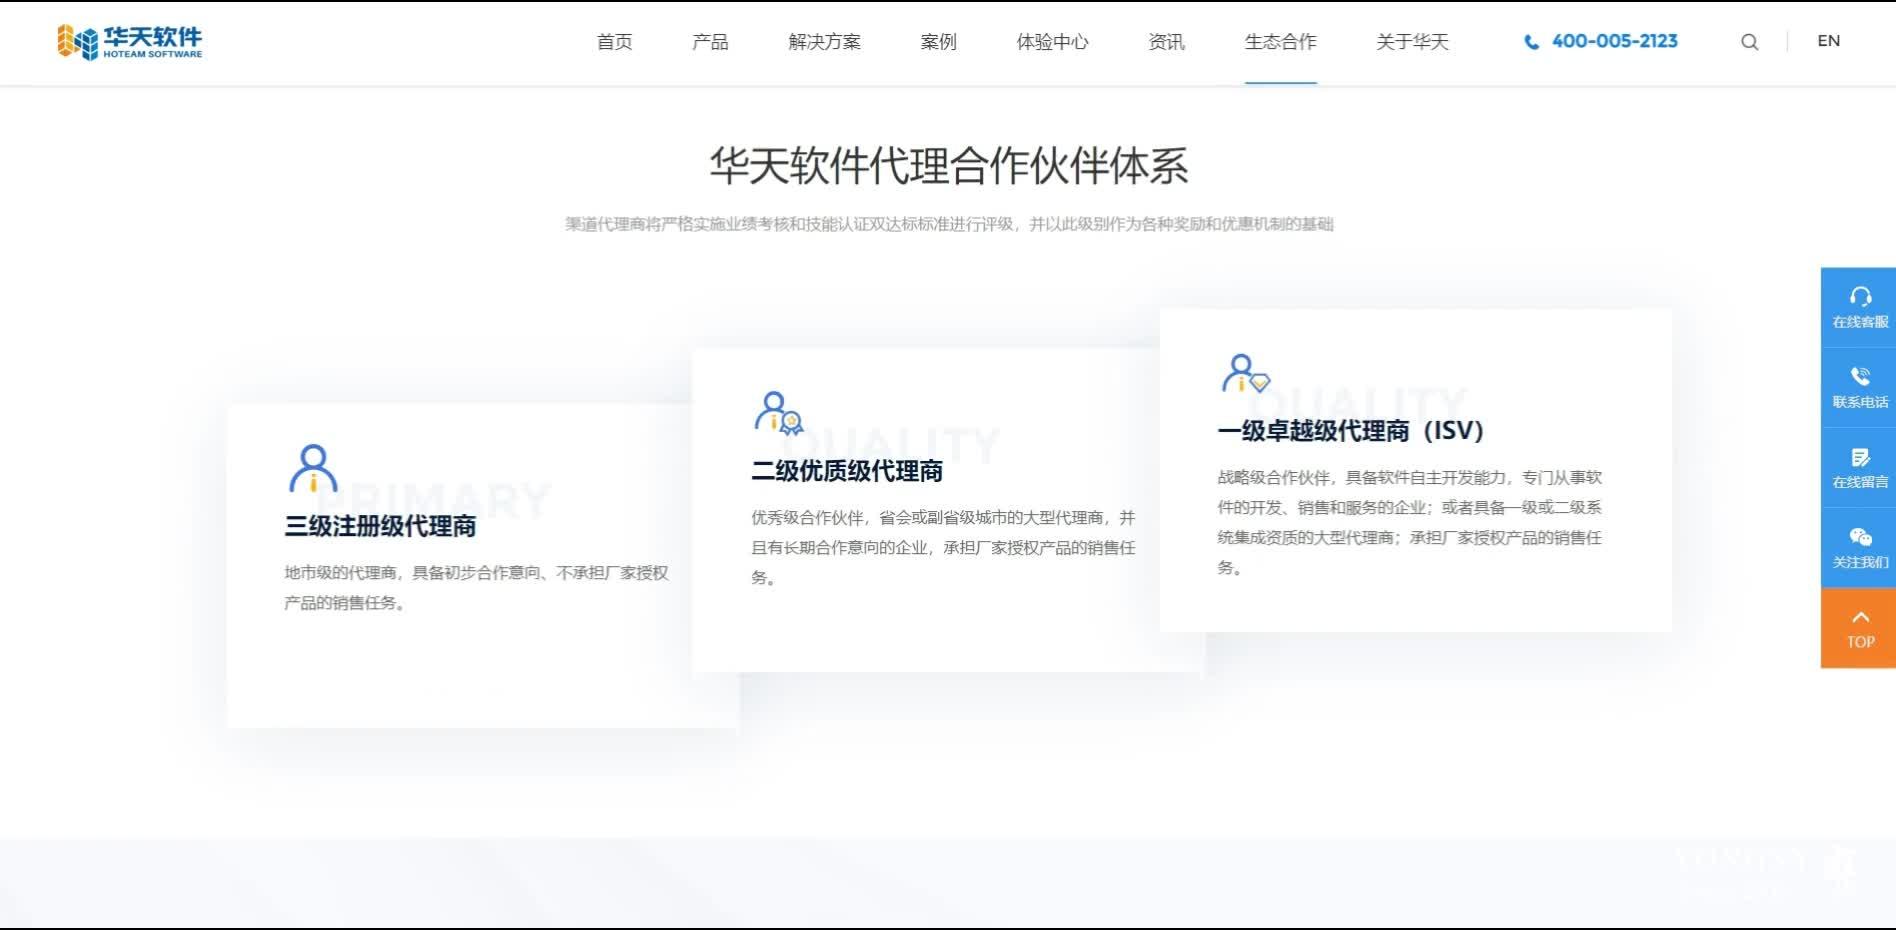
Task: Open the 资讯 navigation item
Action: coord(1166,42)
